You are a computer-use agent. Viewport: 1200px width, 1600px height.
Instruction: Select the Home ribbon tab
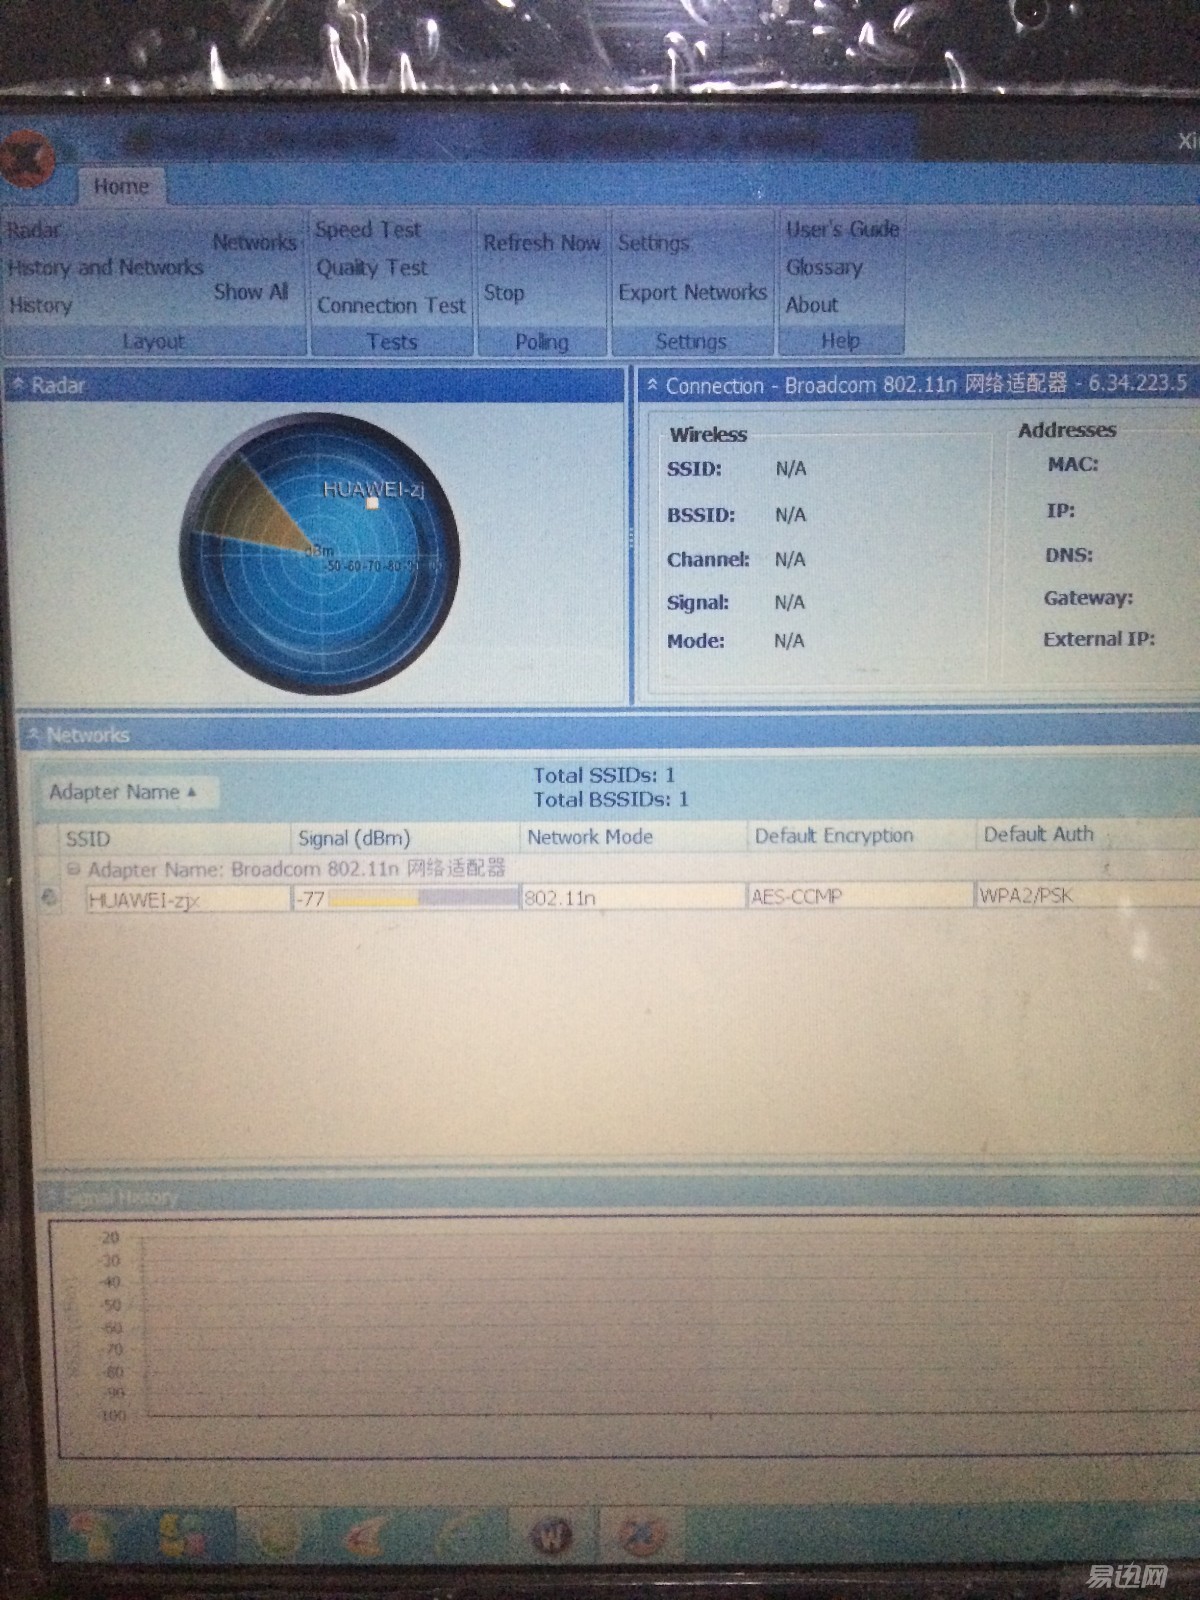tap(121, 186)
